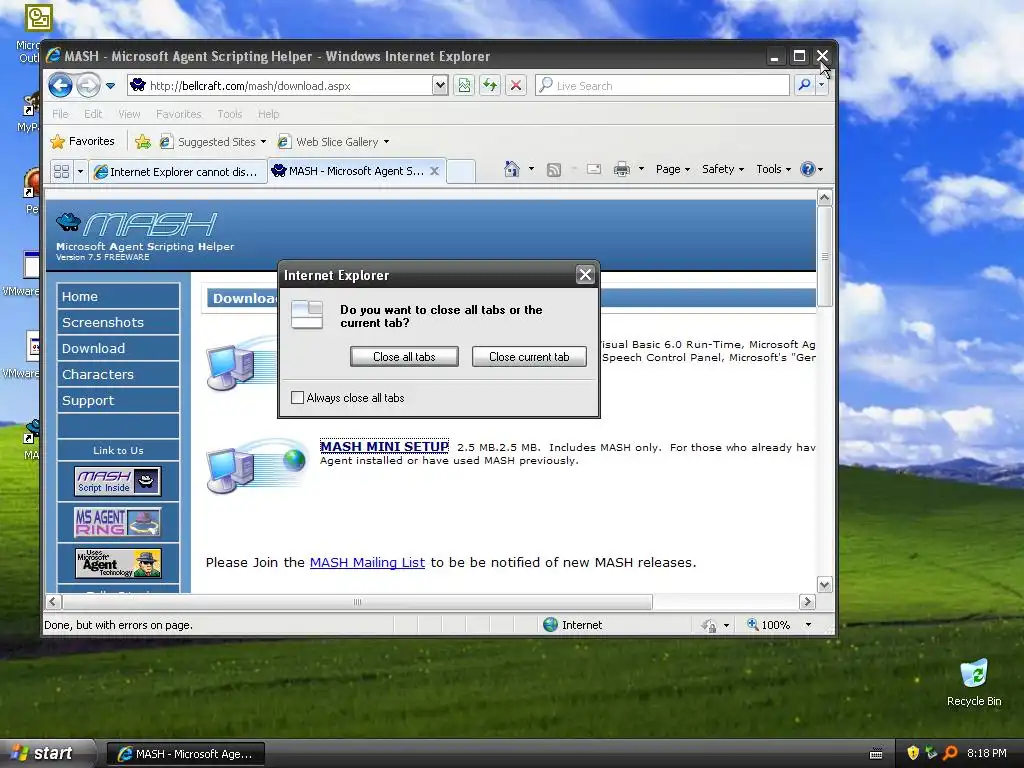The image size is (1024, 768).
Task: Click the Internet zone globe in status bar
Action: pyautogui.click(x=551, y=625)
